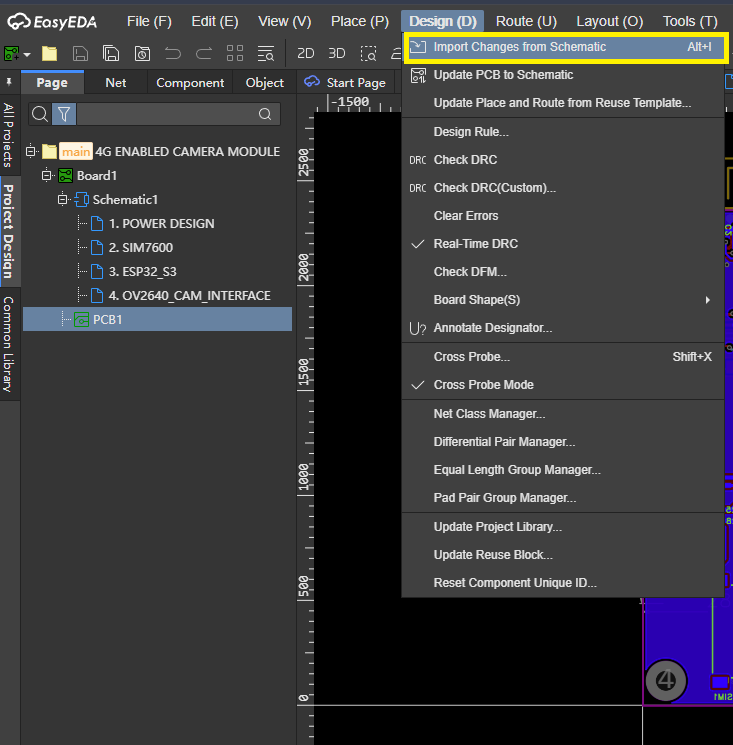Click the open folder toolbar icon
Image resolution: width=733 pixels, height=745 pixels.
point(49,54)
